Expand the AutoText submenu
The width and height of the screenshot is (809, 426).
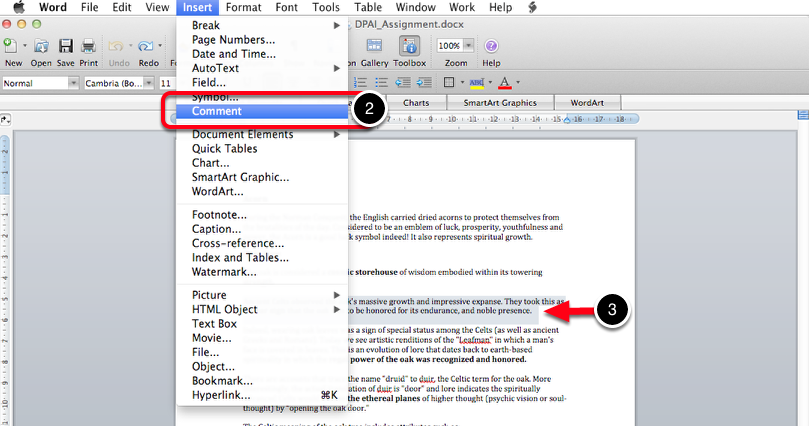pos(262,68)
